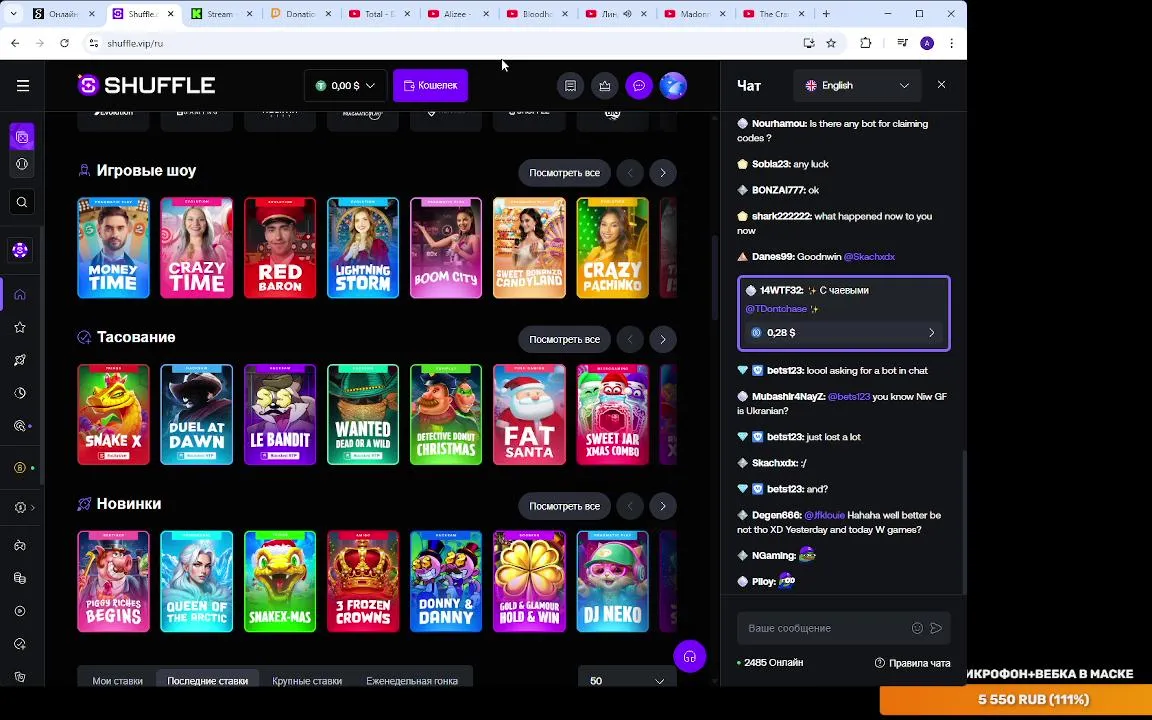Open Lightning Storm game thumbnail
The width and height of the screenshot is (1152, 720).
coord(363,248)
